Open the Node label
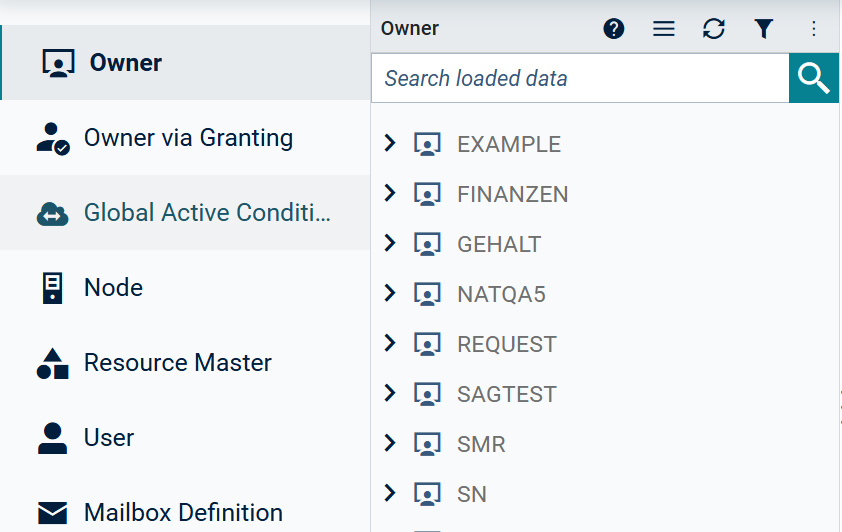 click(113, 288)
